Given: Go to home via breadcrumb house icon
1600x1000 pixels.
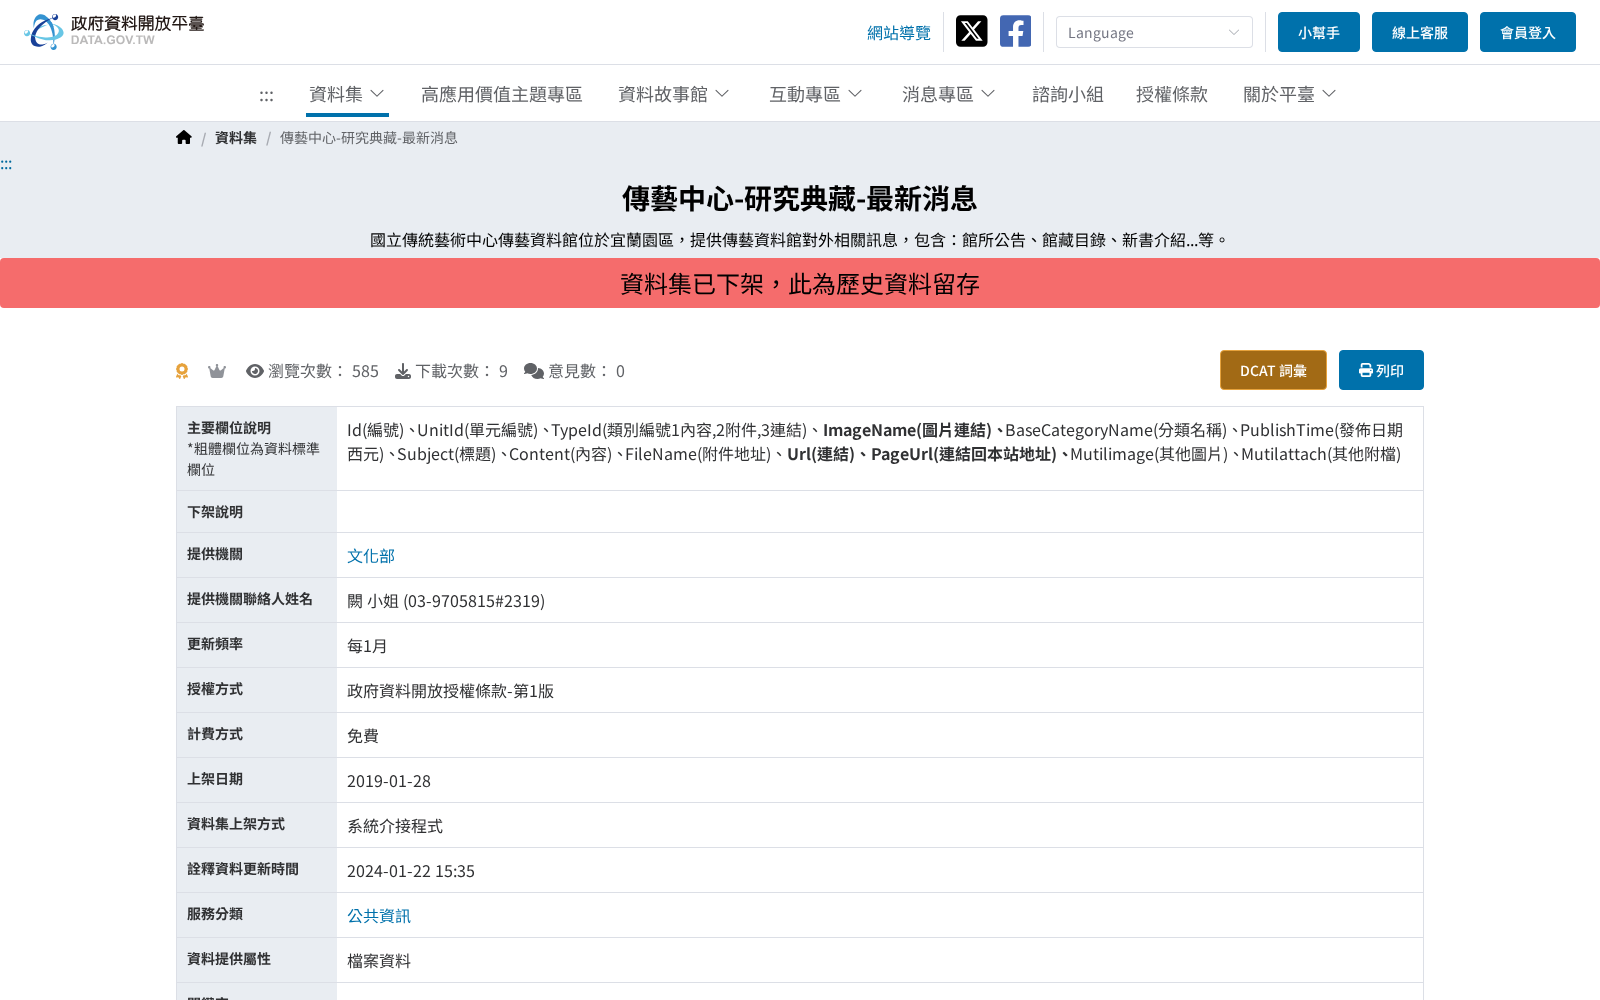Looking at the screenshot, I should [183, 138].
